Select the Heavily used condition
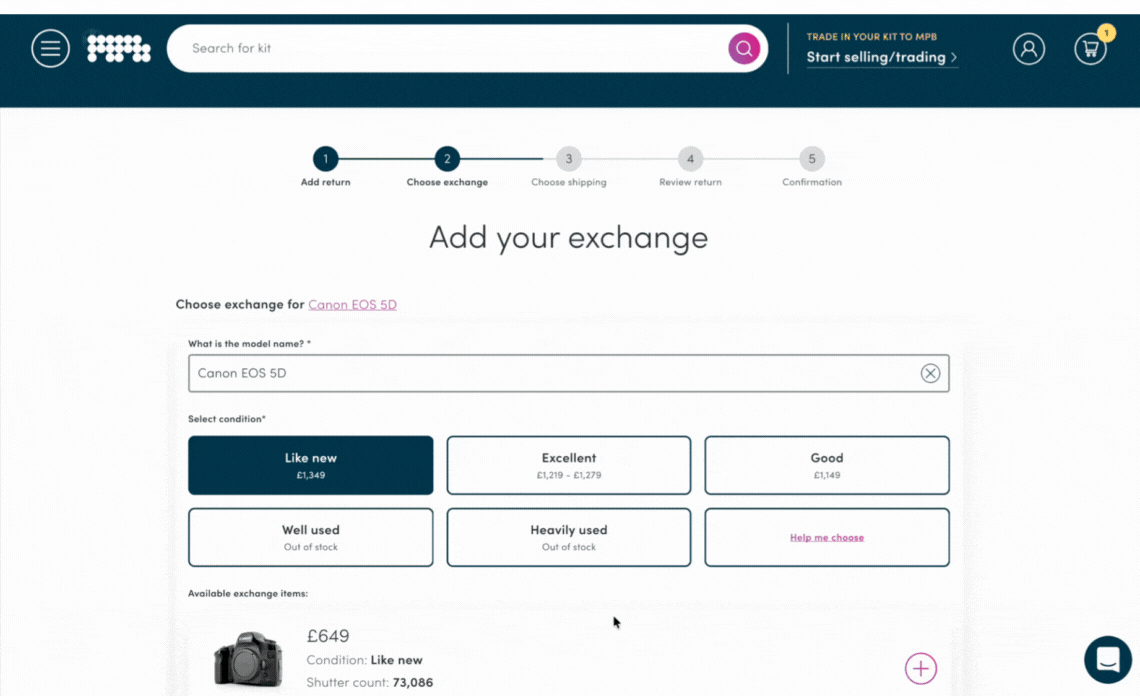The height and width of the screenshot is (696, 1140). click(x=569, y=537)
